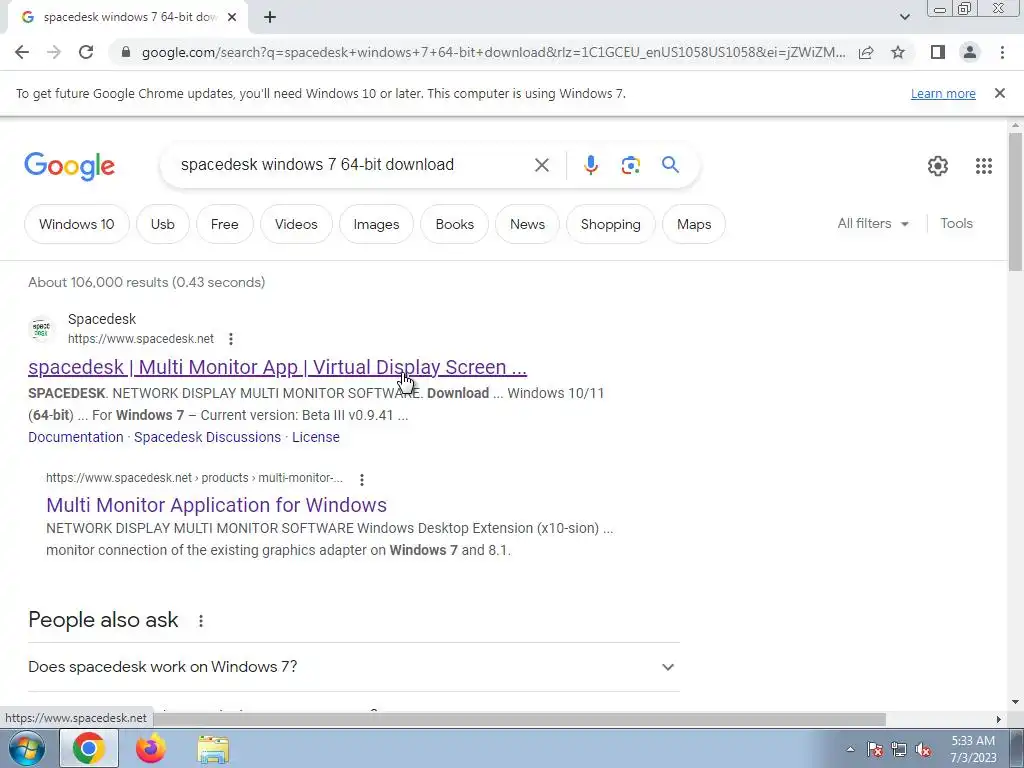Focus the Chrome address bar URL
This screenshot has width=1024, height=768.
click(493, 52)
